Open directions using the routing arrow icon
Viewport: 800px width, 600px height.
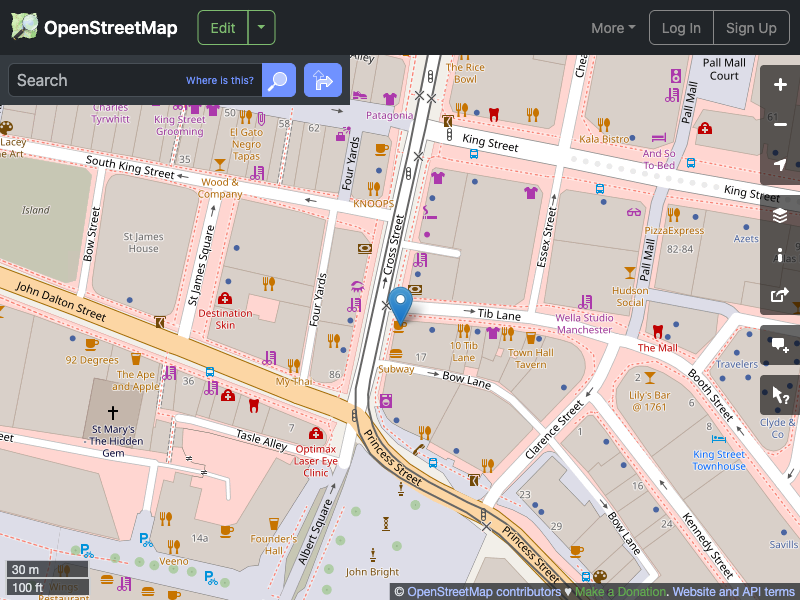pyautogui.click(x=322, y=80)
